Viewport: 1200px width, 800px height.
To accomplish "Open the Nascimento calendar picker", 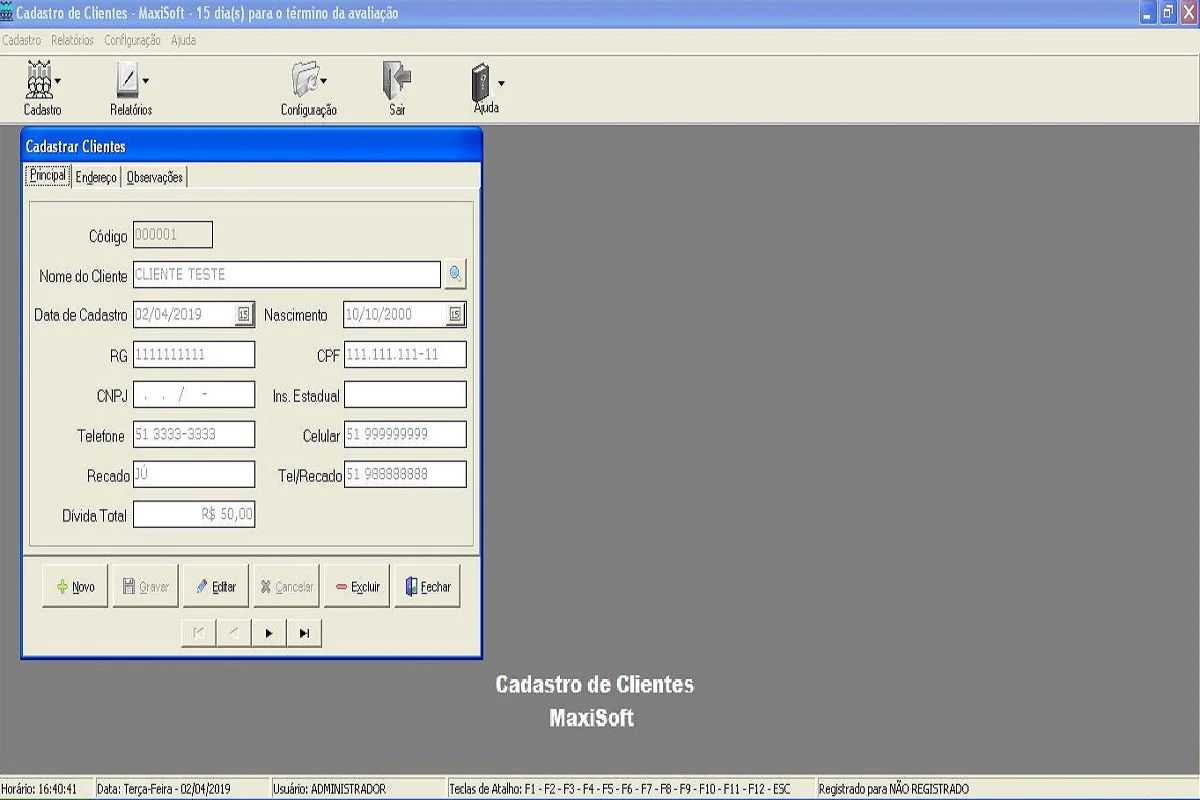I will coord(455,315).
